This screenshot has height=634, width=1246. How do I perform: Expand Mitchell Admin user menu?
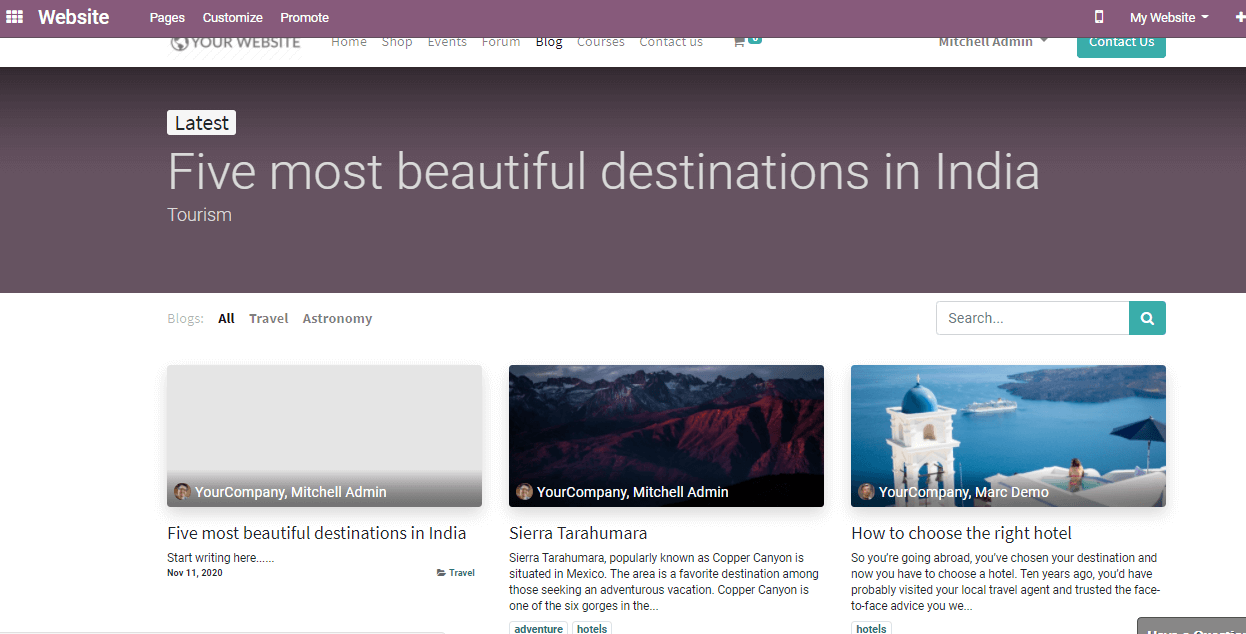pyautogui.click(x=993, y=42)
